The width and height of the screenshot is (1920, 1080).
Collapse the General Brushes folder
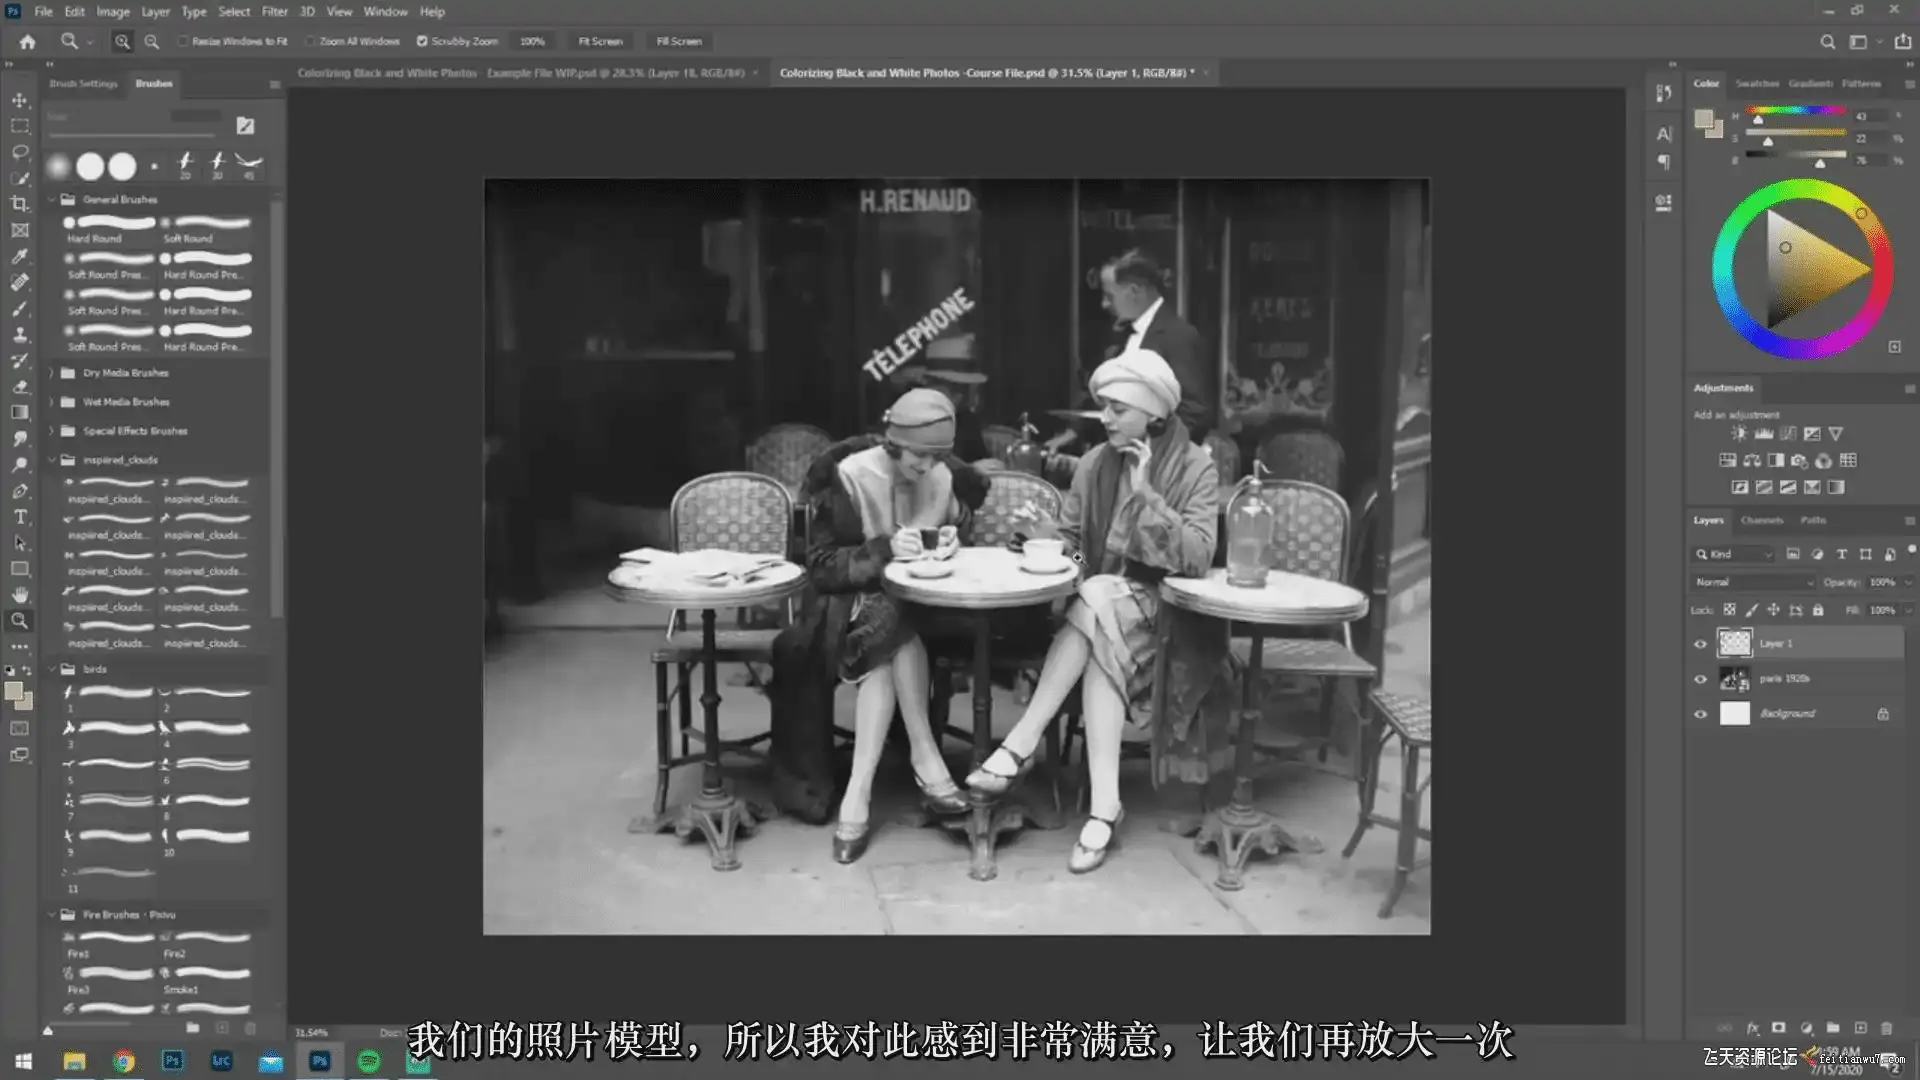pyautogui.click(x=52, y=200)
